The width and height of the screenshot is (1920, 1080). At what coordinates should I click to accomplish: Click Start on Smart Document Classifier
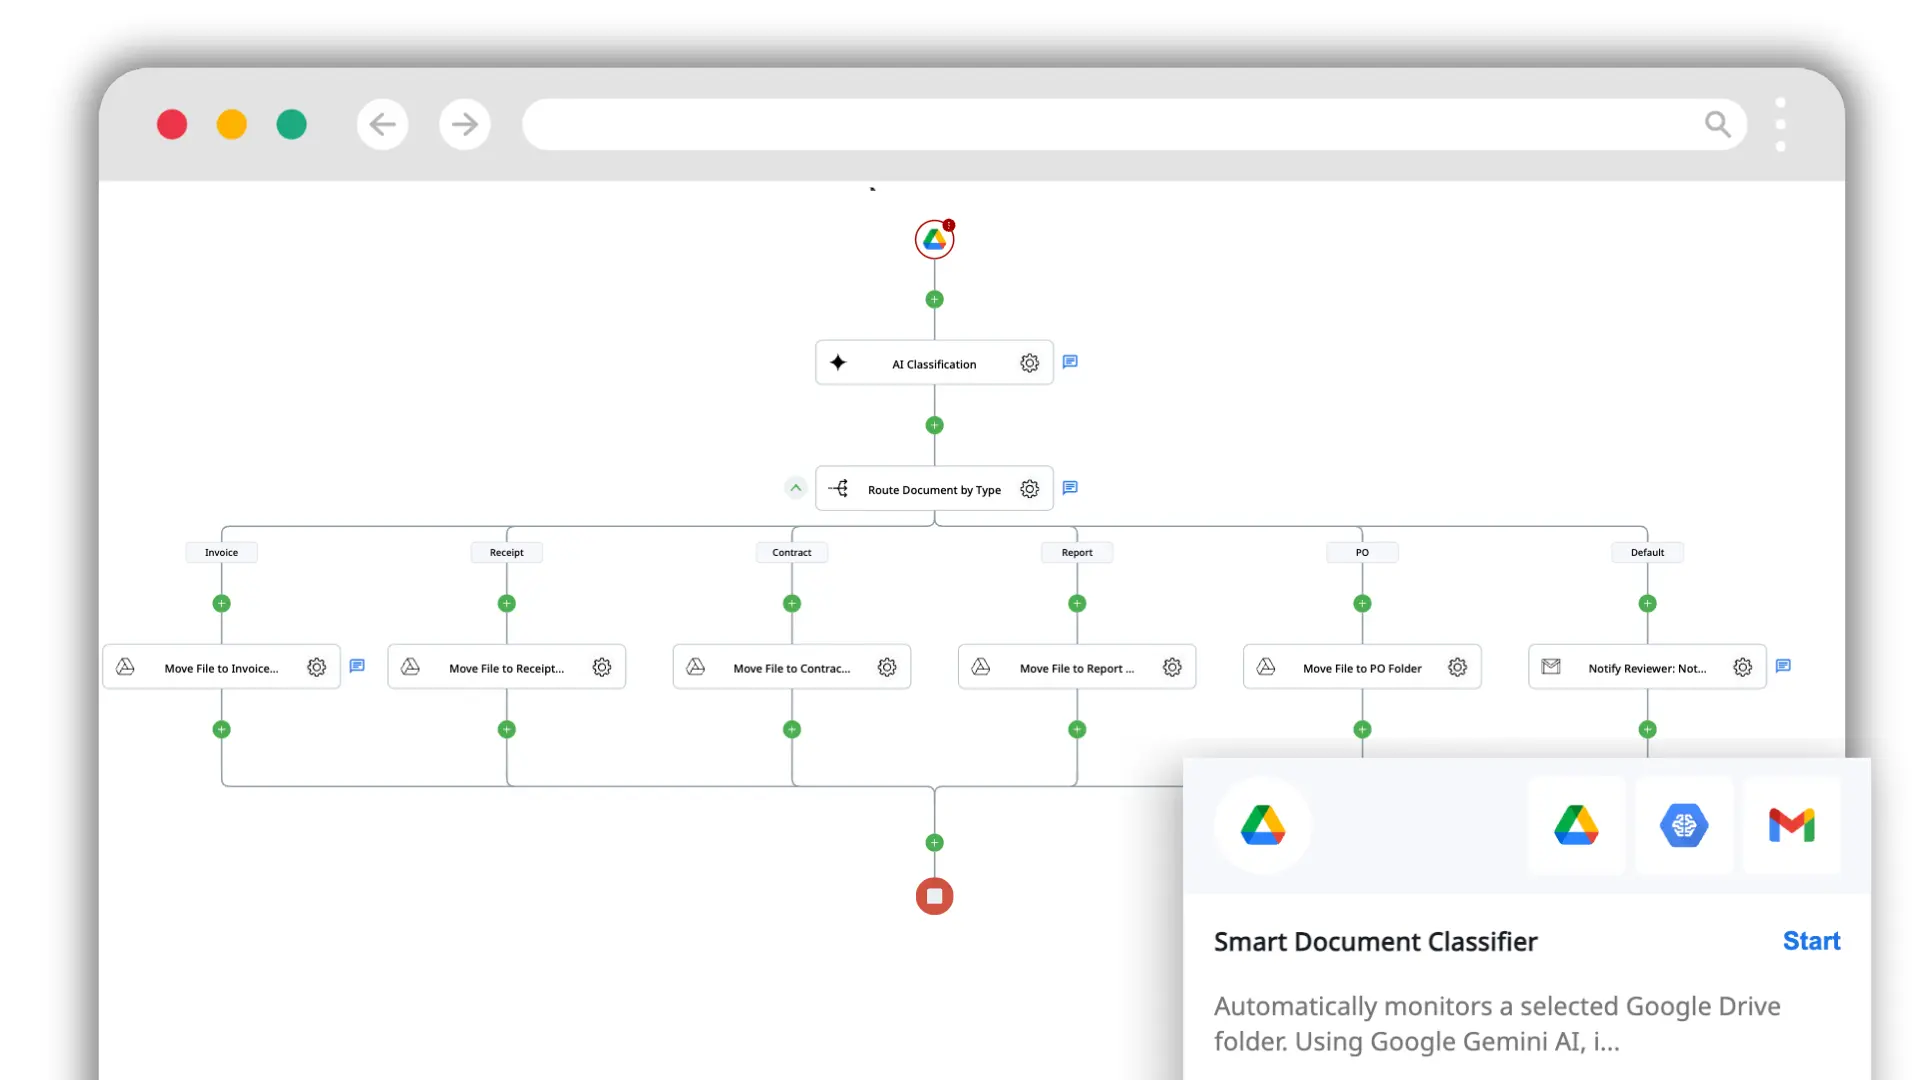[1811, 941]
